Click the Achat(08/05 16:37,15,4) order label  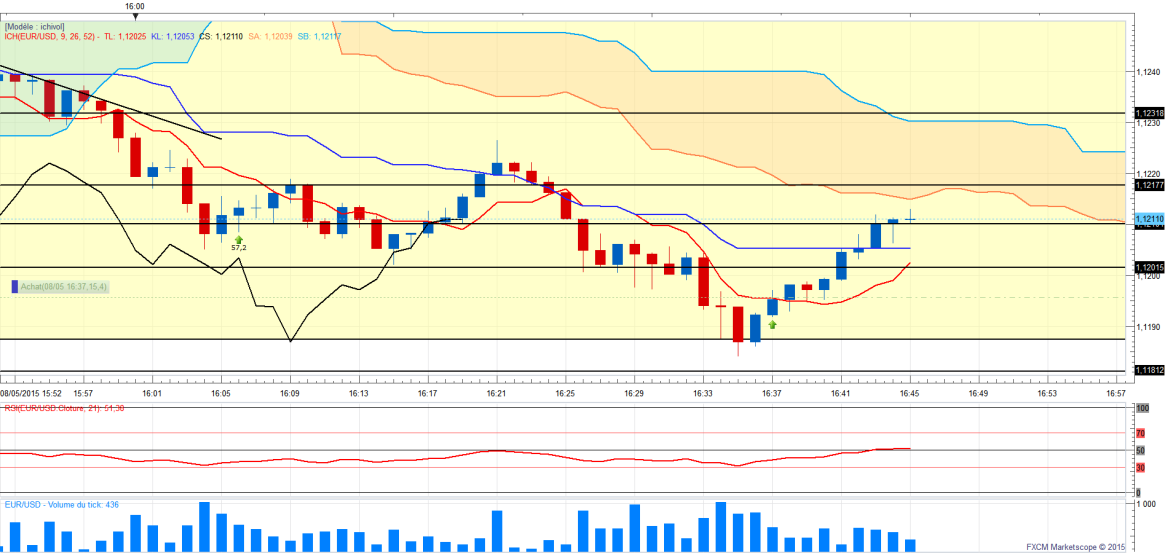[x=64, y=287]
